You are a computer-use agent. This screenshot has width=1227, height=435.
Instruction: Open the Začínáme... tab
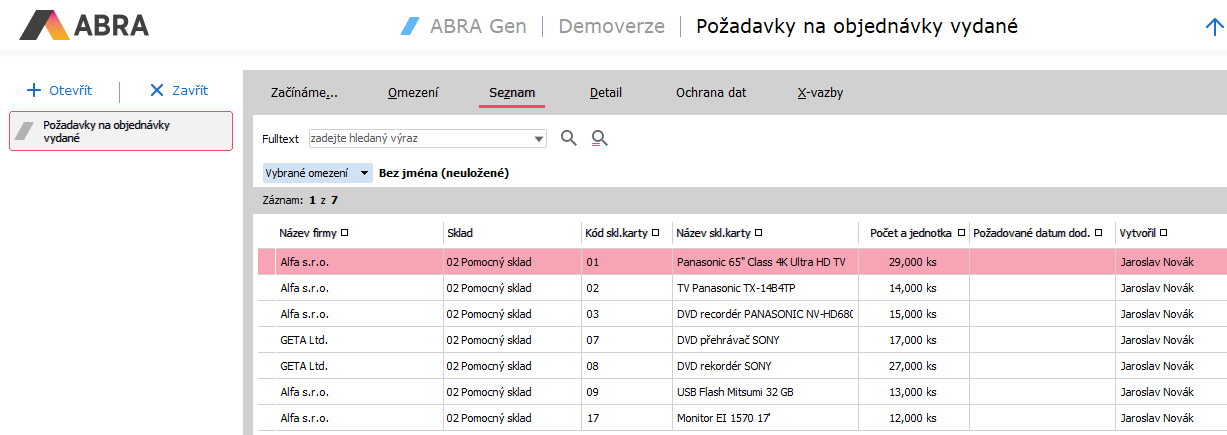[x=304, y=92]
